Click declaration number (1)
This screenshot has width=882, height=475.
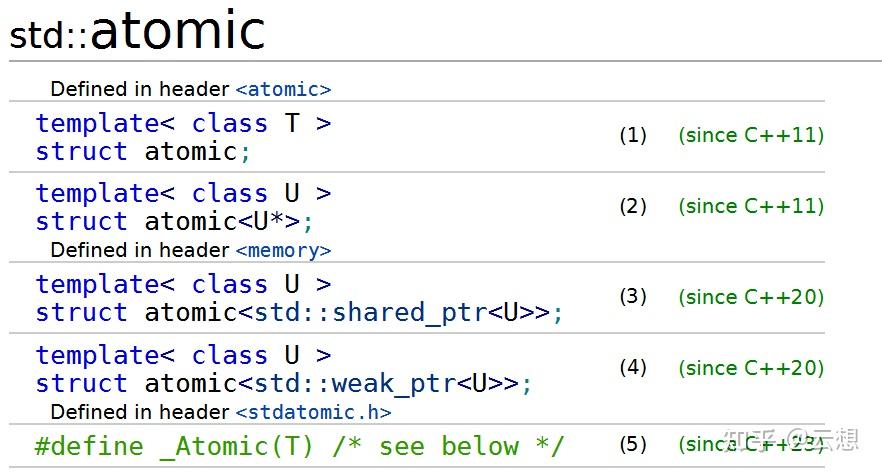pos(633,135)
